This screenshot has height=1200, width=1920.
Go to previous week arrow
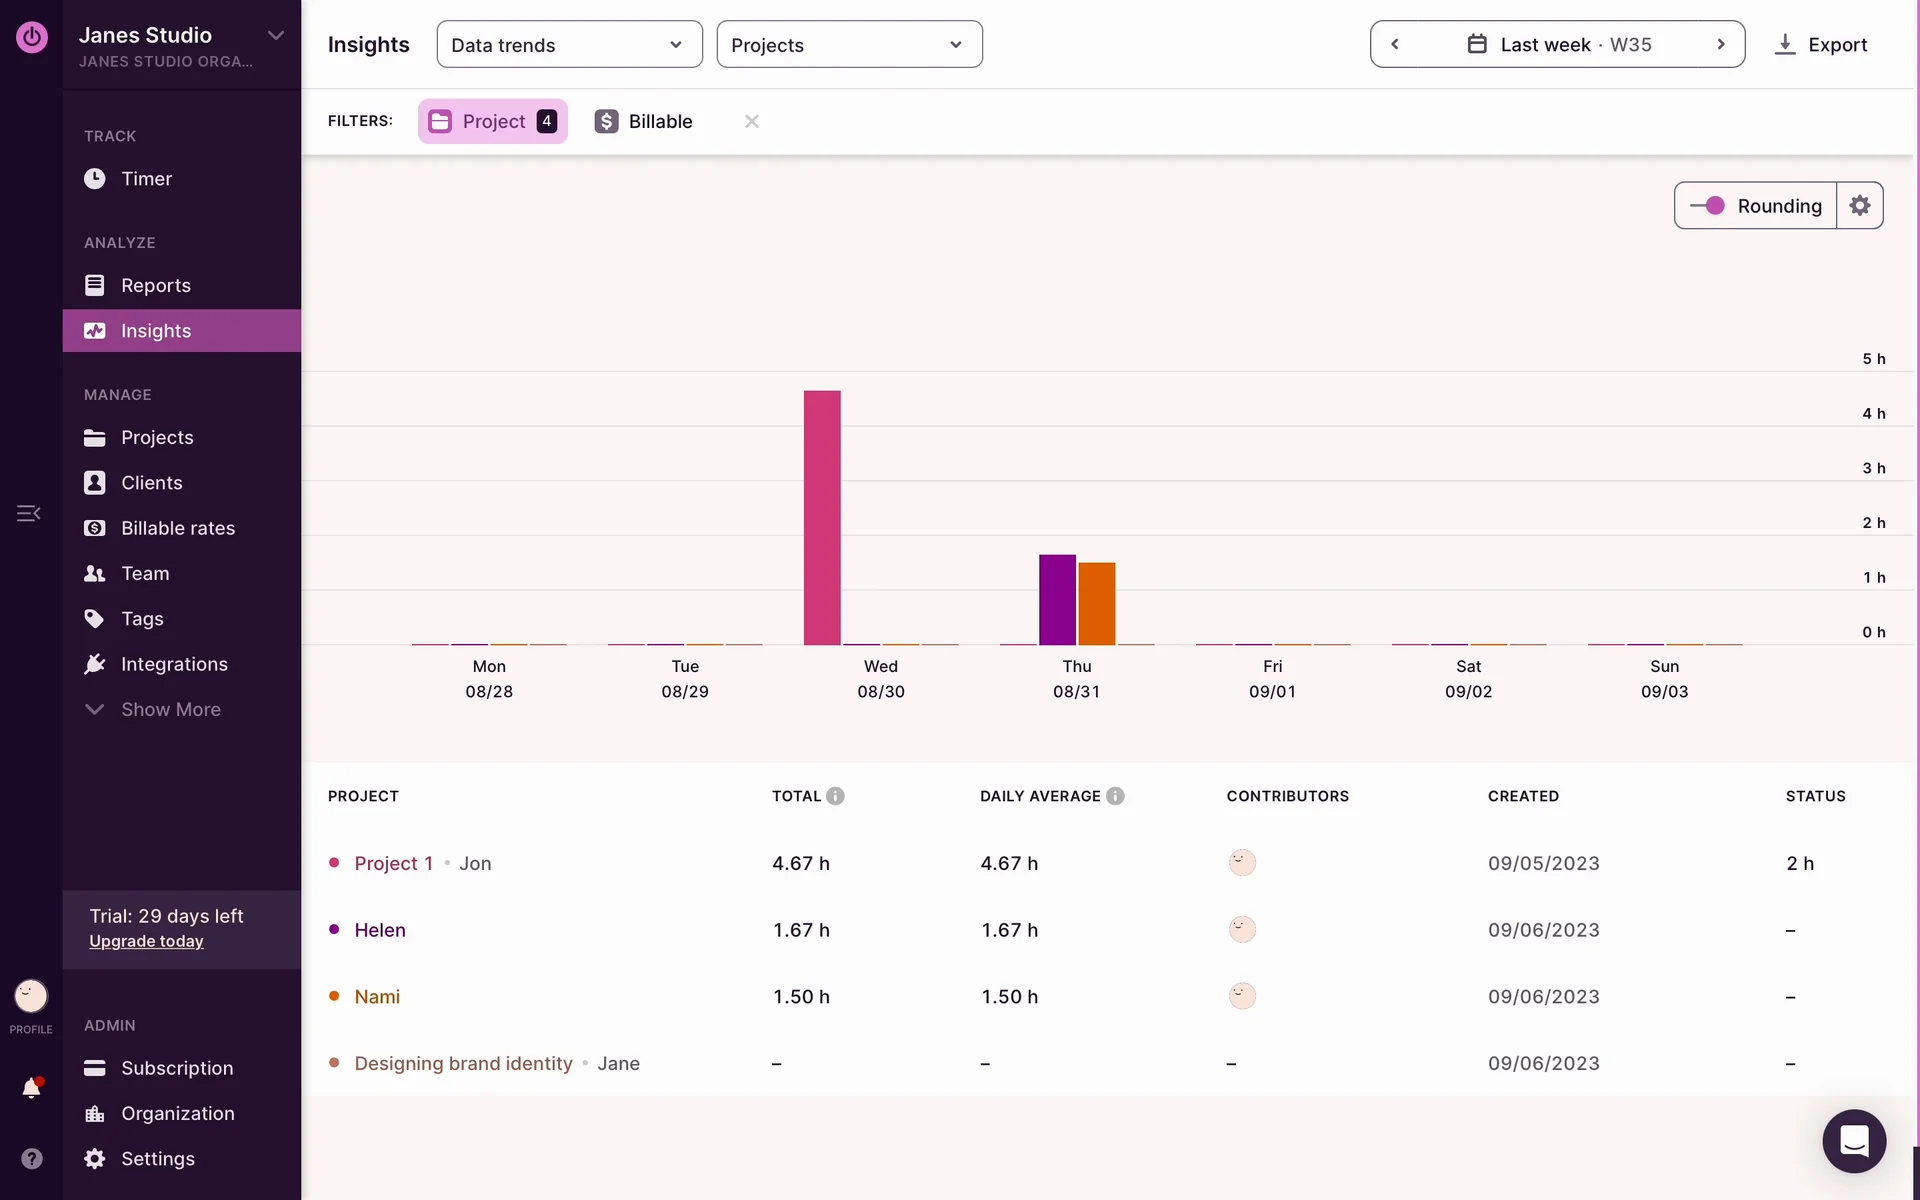tap(1395, 45)
